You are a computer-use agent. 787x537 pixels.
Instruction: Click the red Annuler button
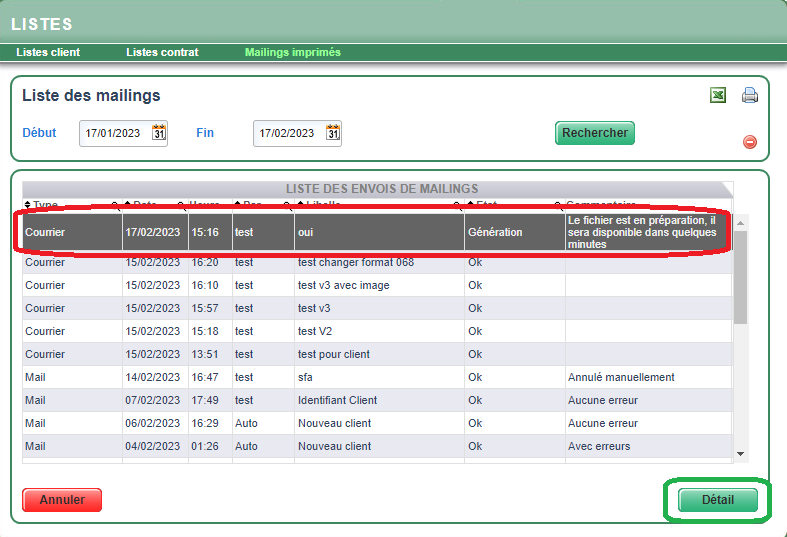click(x=62, y=499)
